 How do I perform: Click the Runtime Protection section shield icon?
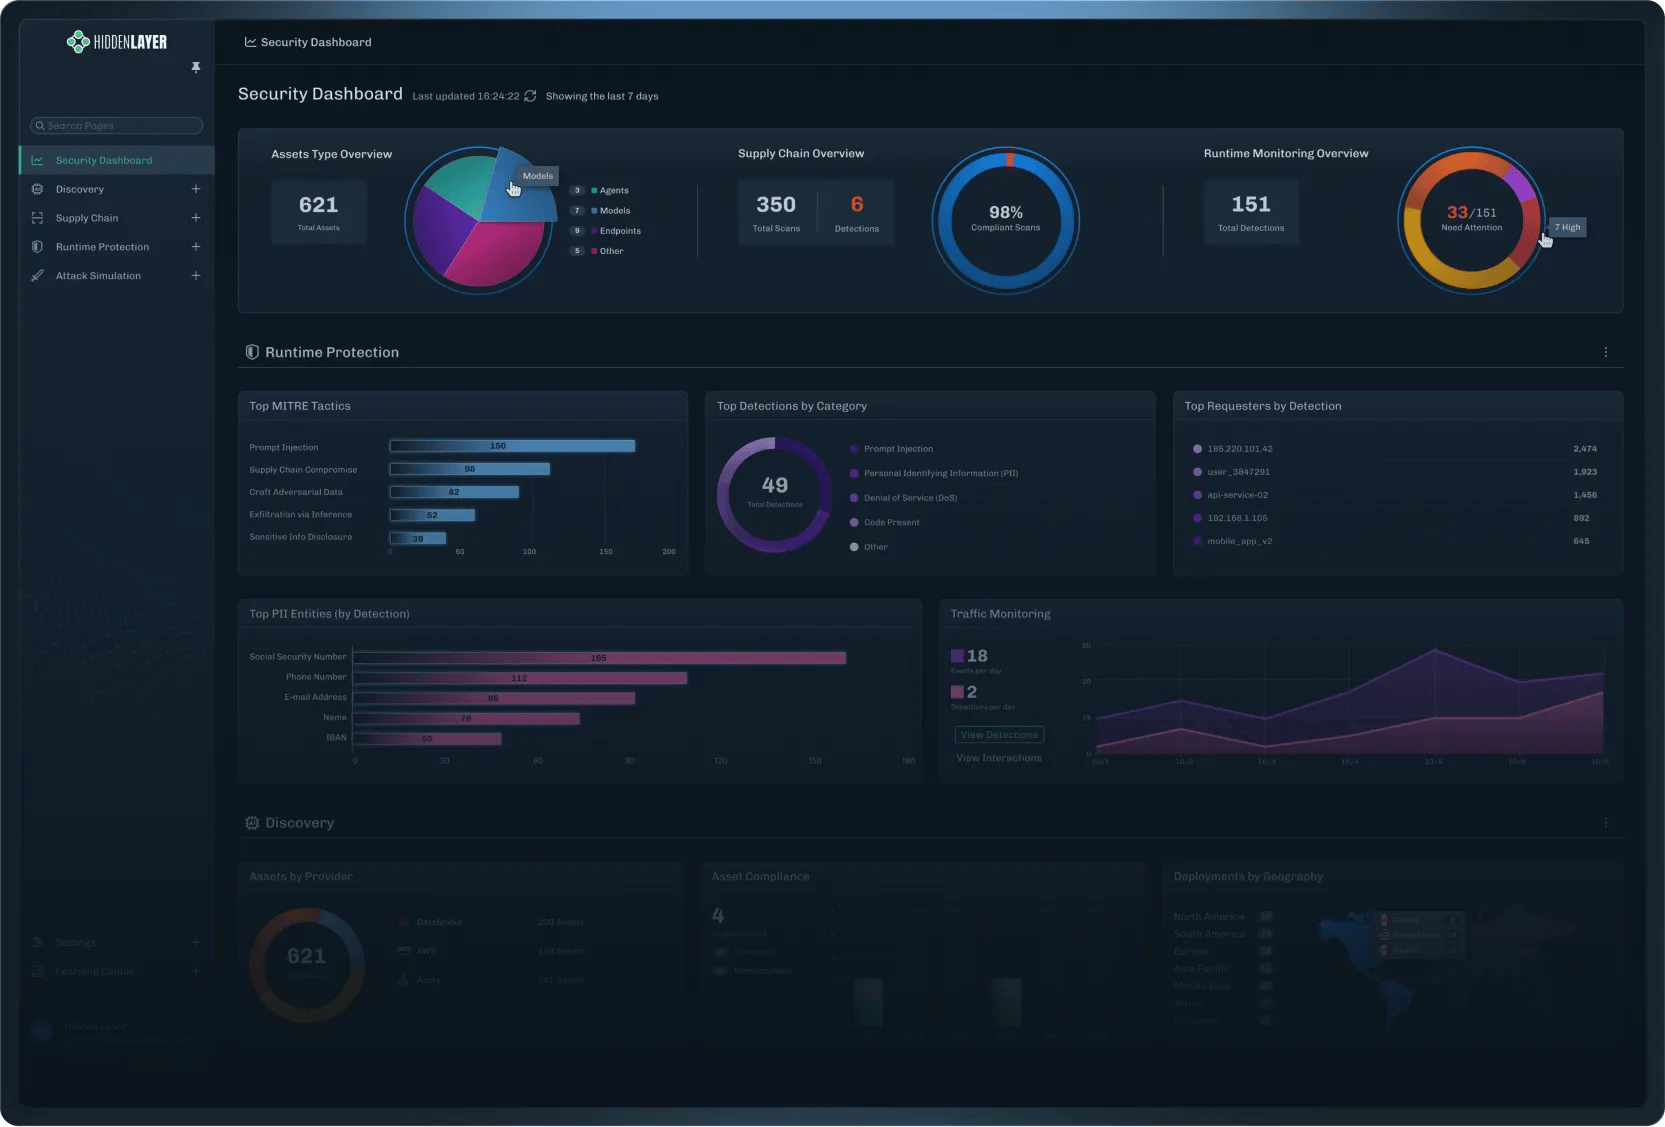252,352
